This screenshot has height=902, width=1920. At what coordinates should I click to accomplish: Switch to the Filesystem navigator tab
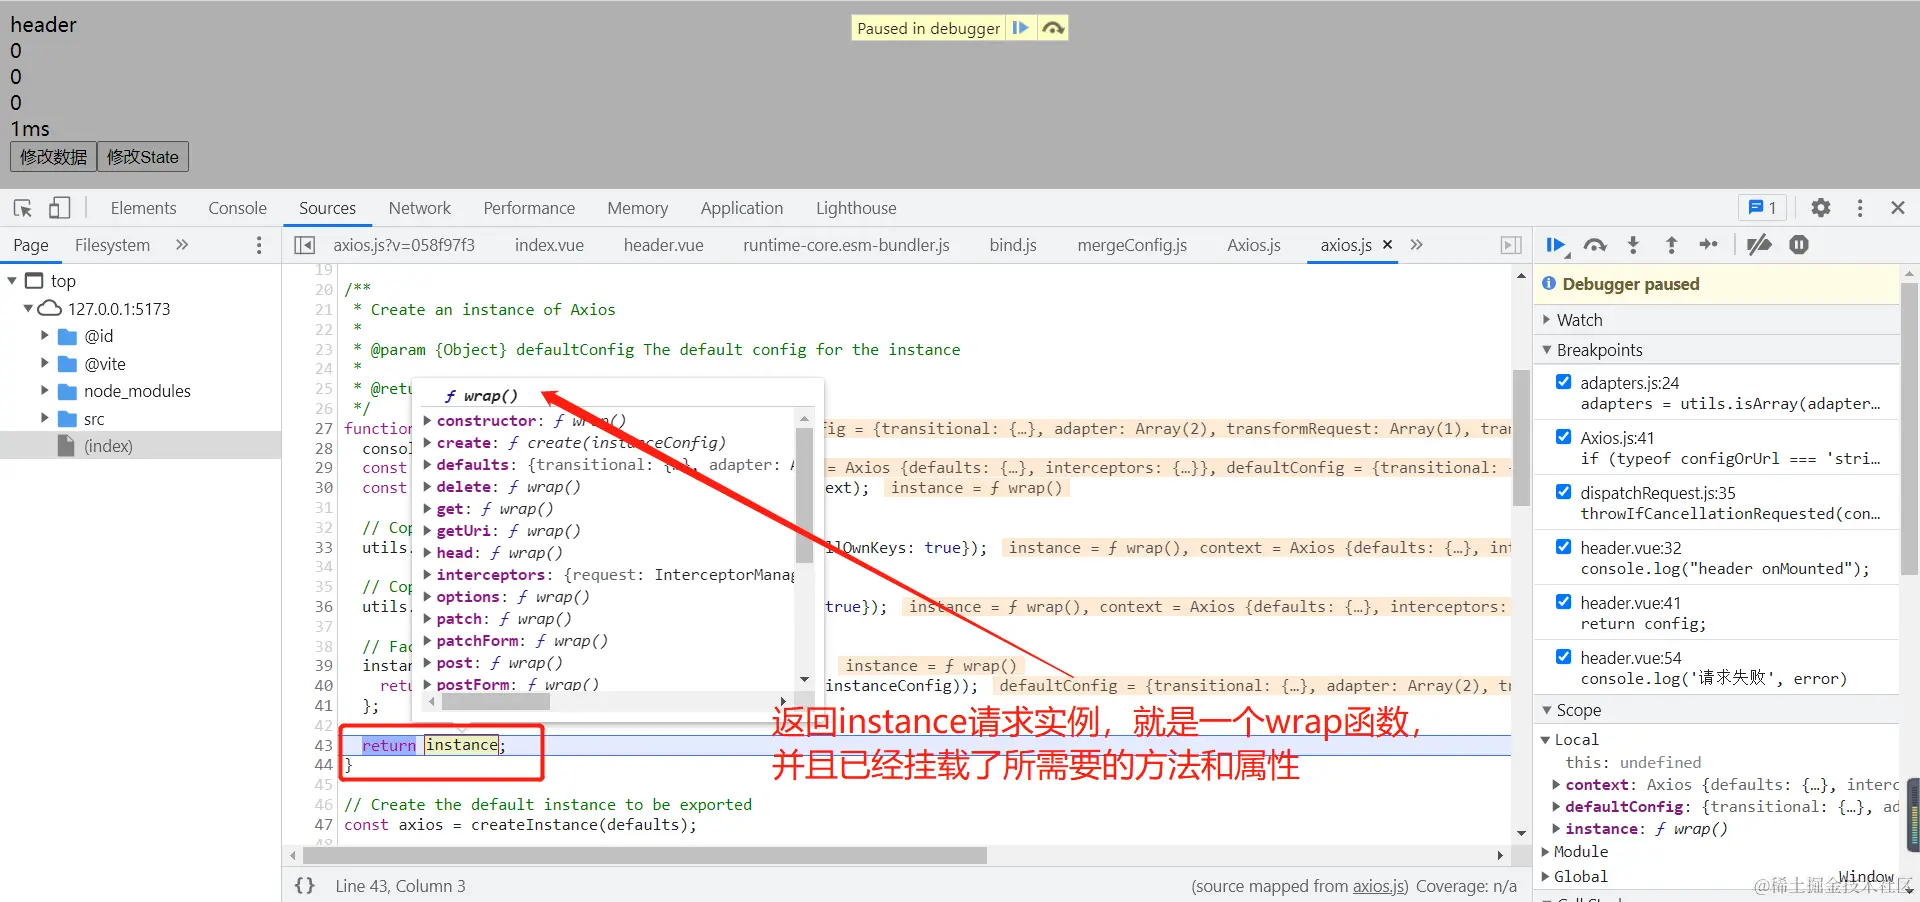(x=112, y=245)
